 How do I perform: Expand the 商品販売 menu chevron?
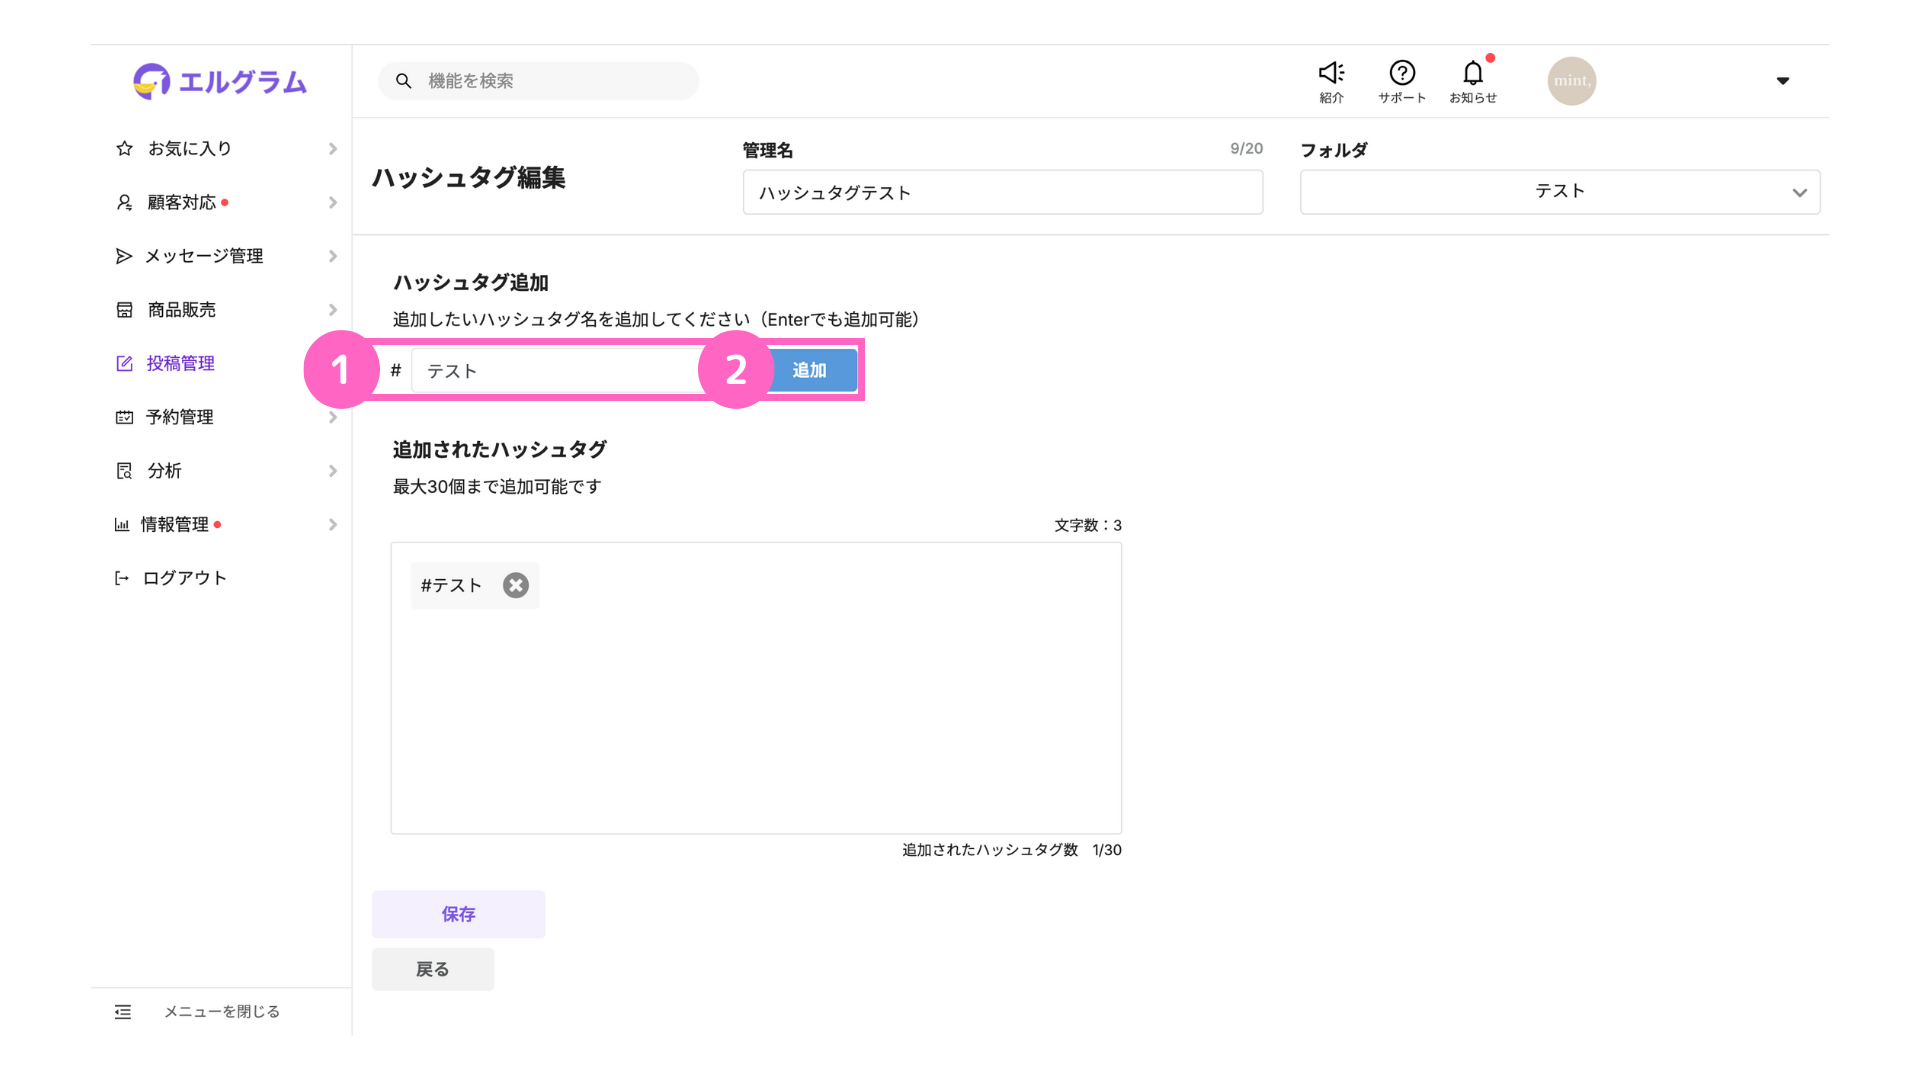(x=333, y=310)
